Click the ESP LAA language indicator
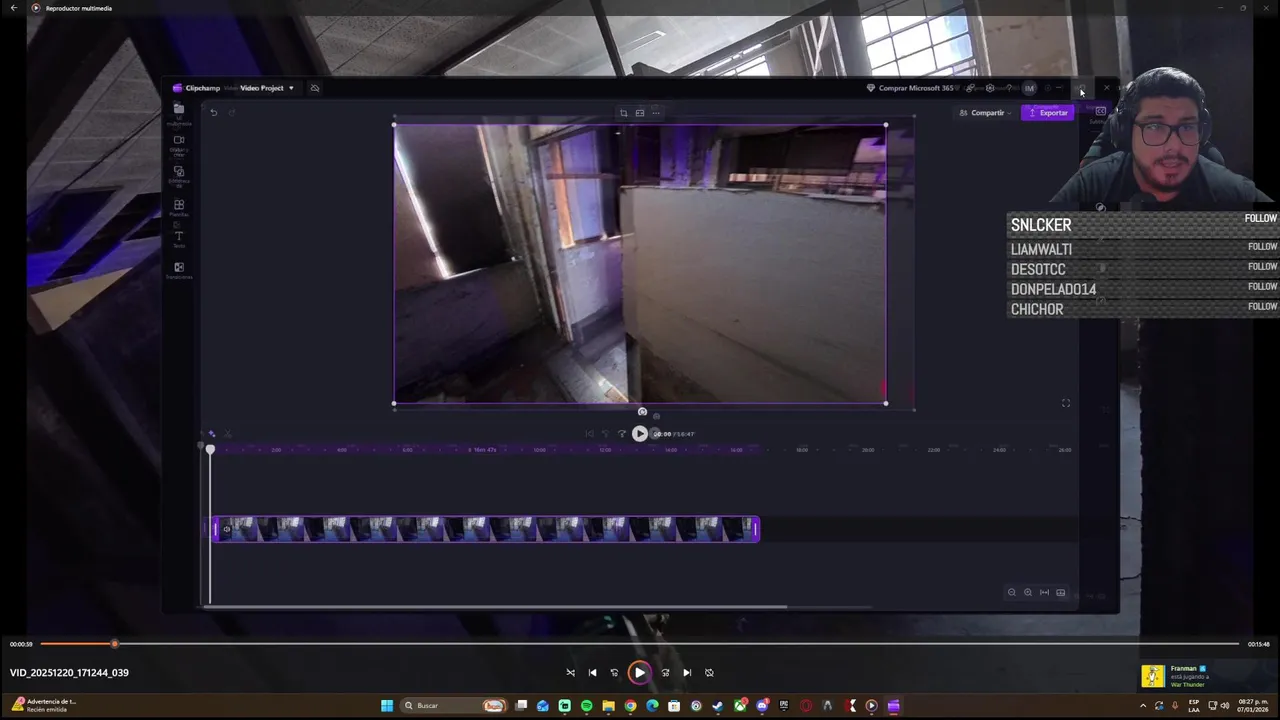This screenshot has height=720, width=1280. pyautogui.click(x=1194, y=706)
